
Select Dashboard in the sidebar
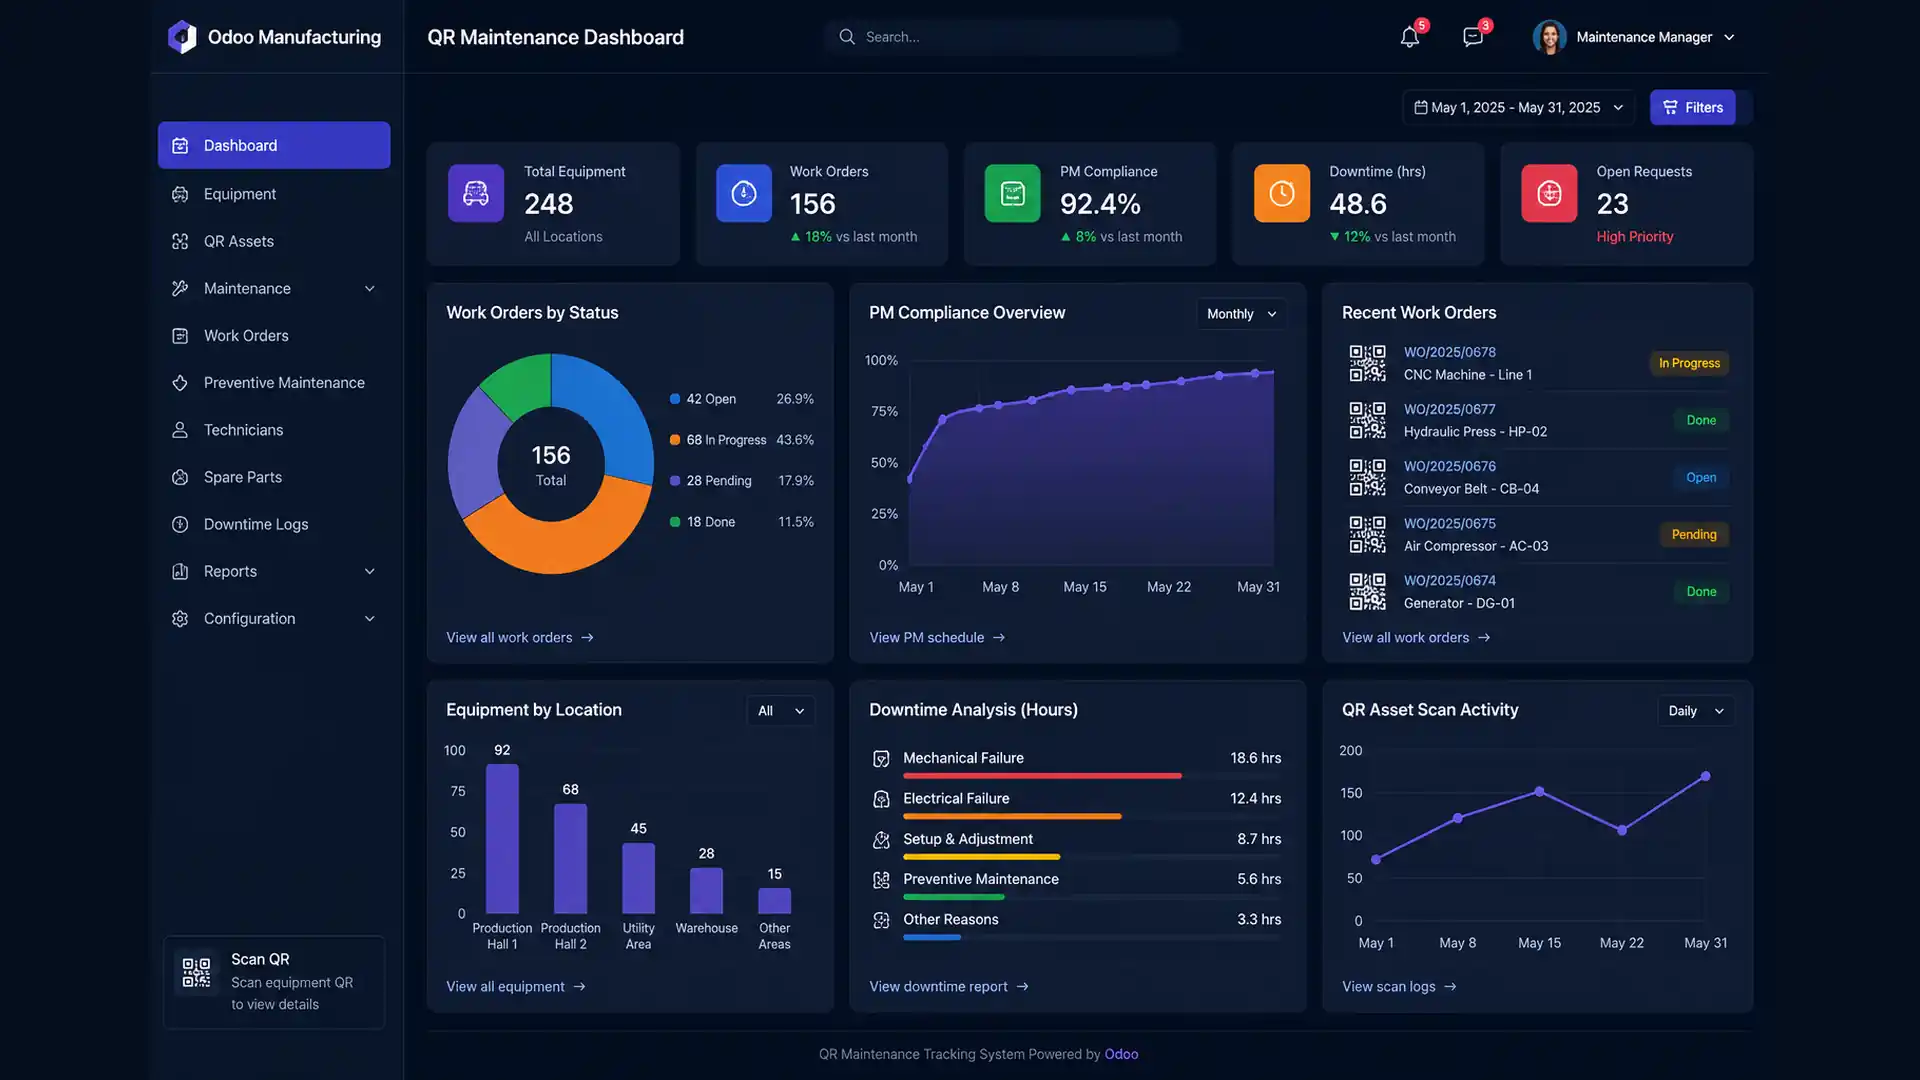(x=274, y=145)
